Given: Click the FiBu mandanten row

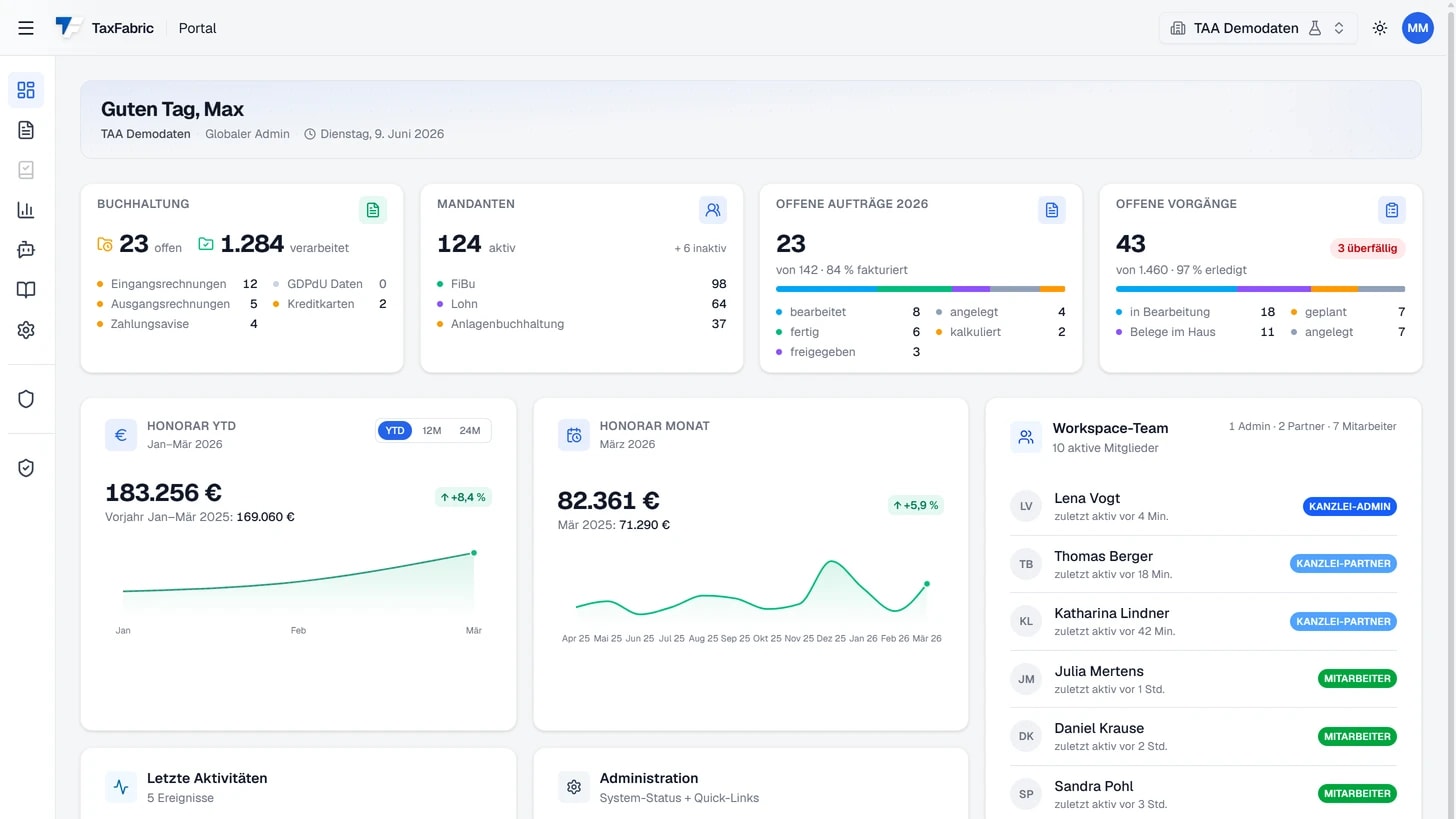Looking at the screenshot, I should tap(582, 284).
